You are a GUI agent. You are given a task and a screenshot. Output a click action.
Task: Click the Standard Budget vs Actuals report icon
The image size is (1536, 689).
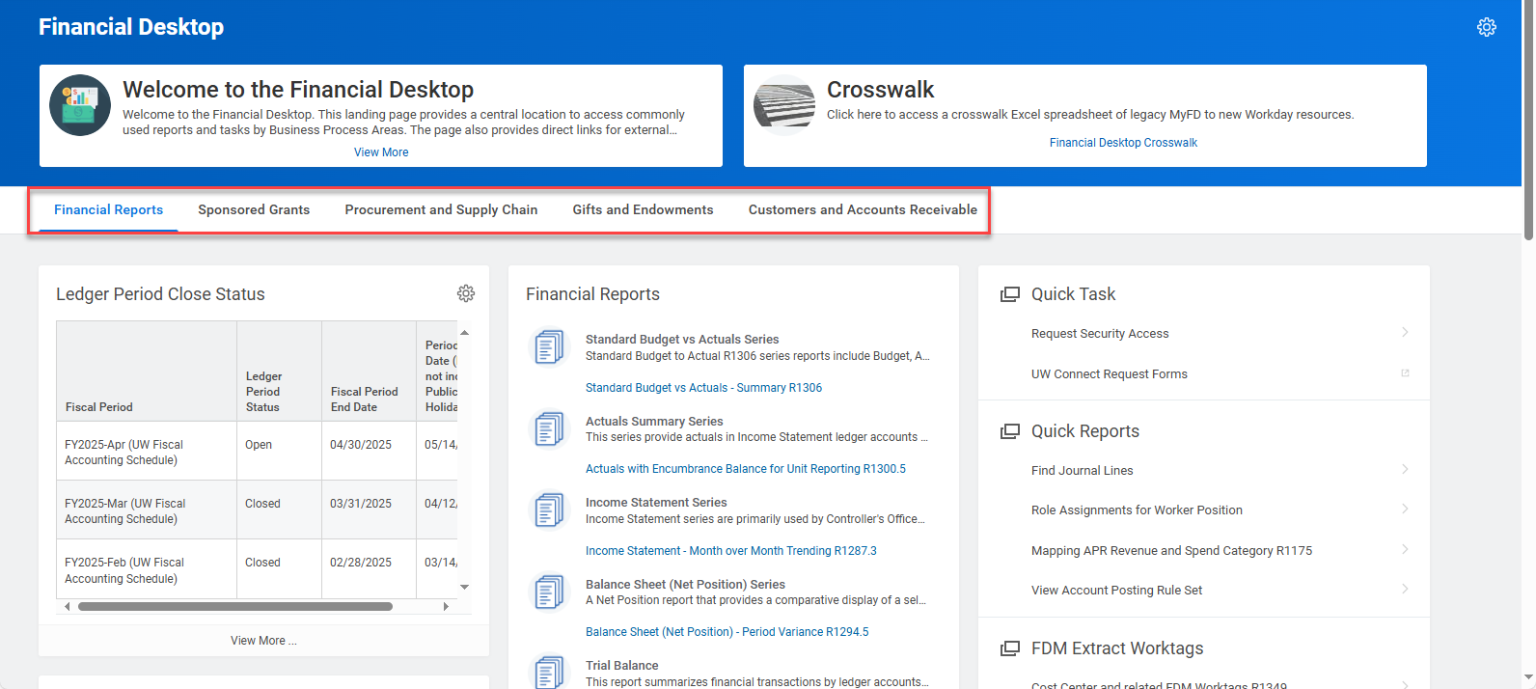(548, 346)
